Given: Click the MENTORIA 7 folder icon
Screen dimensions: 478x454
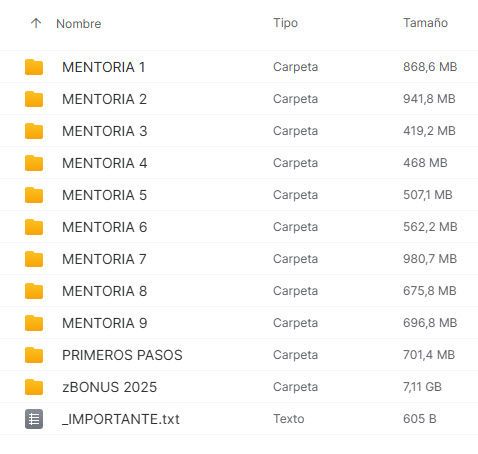Looking at the screenshot, I should point(34,259).
